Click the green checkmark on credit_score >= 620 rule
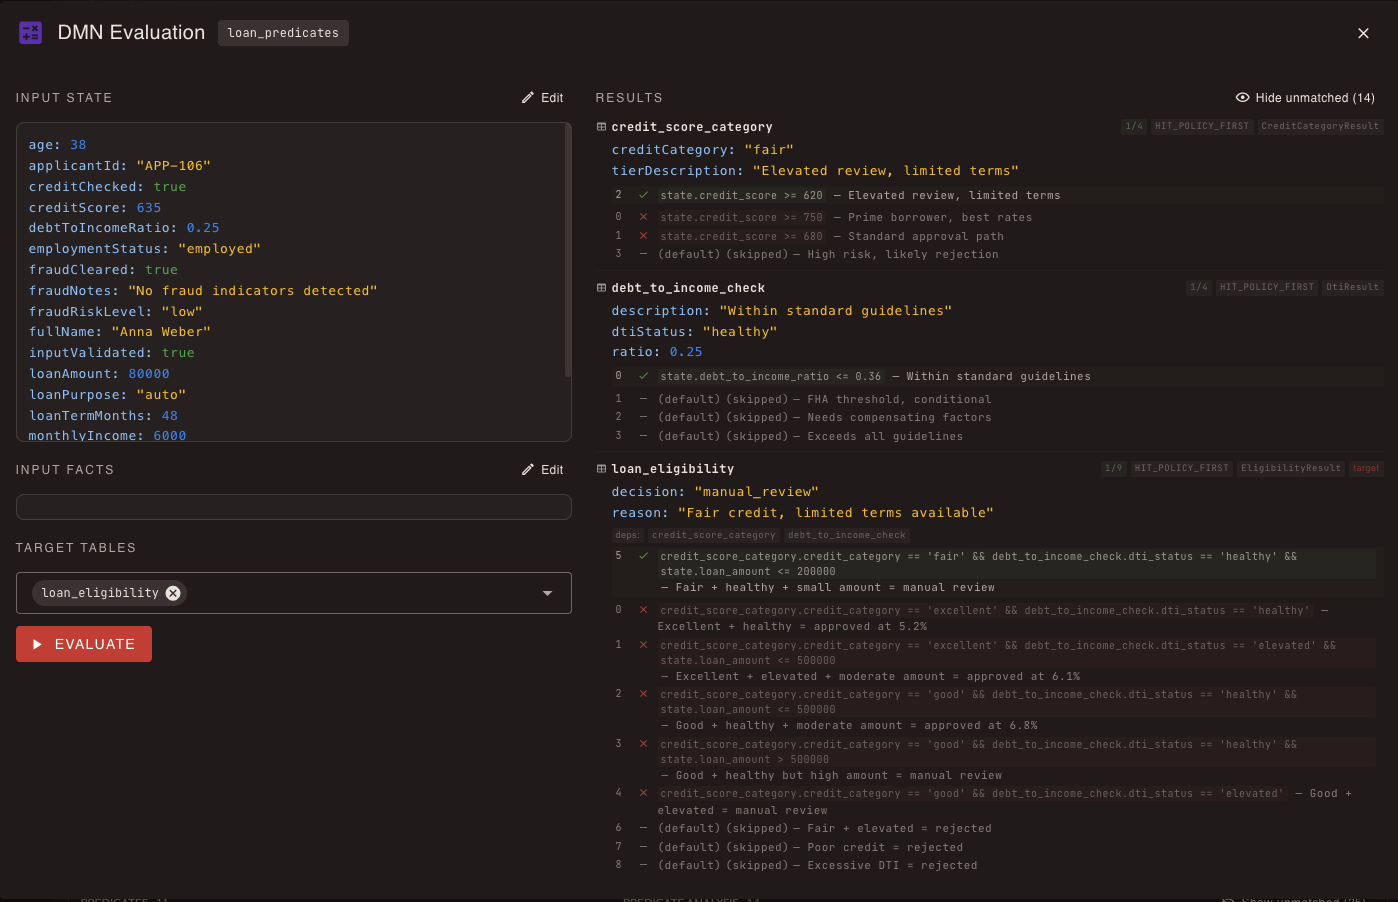The width and height of the screenshot is (1398, 902). coord(643,195)
